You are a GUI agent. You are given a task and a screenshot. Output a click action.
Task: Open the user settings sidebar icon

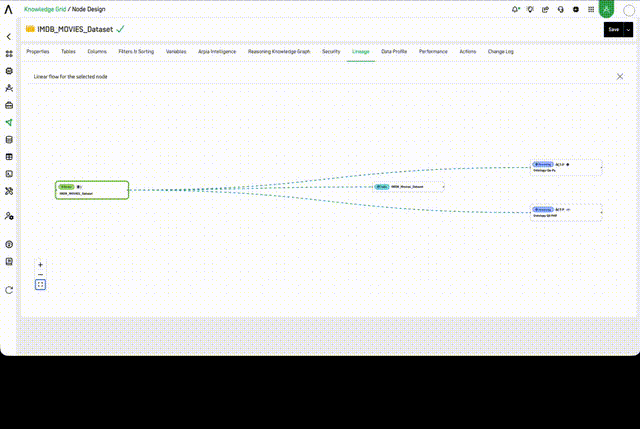9,216
